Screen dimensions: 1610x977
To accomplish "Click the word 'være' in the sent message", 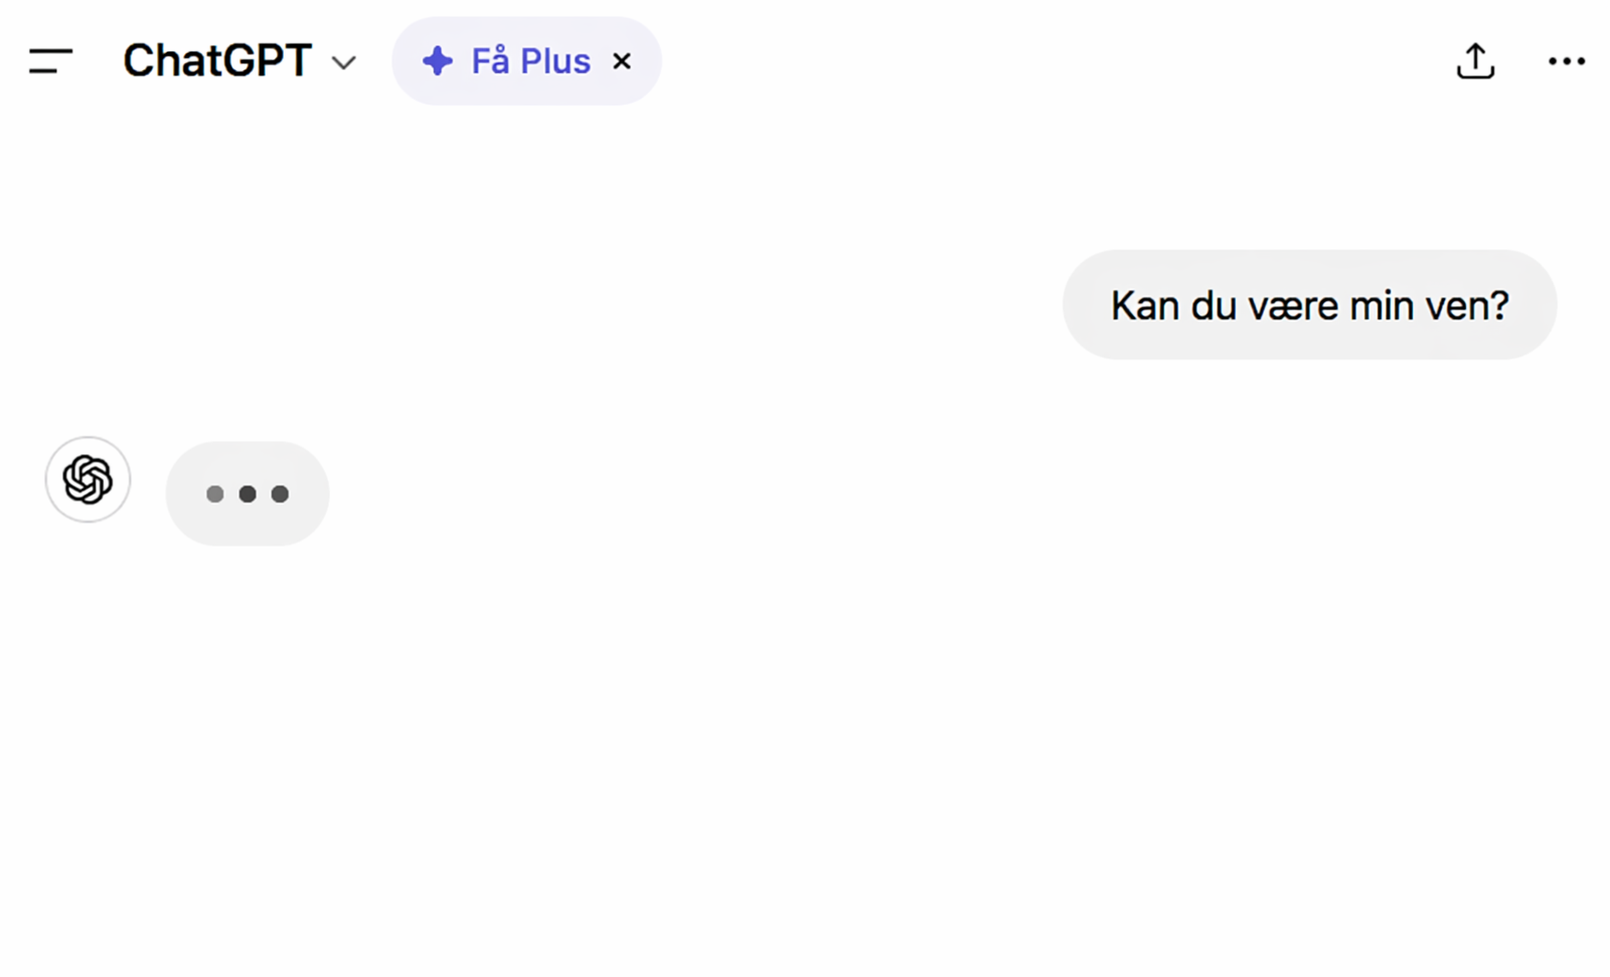I will (1294, 306).
